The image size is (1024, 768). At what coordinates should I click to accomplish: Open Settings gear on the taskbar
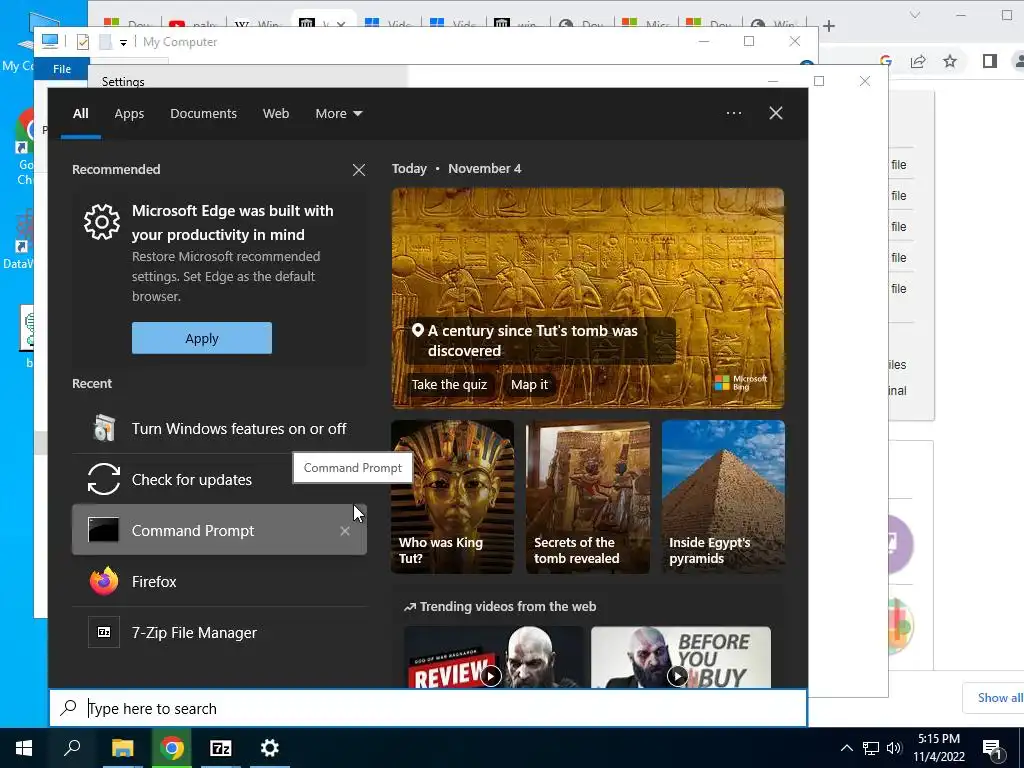(x=270, y=748)
